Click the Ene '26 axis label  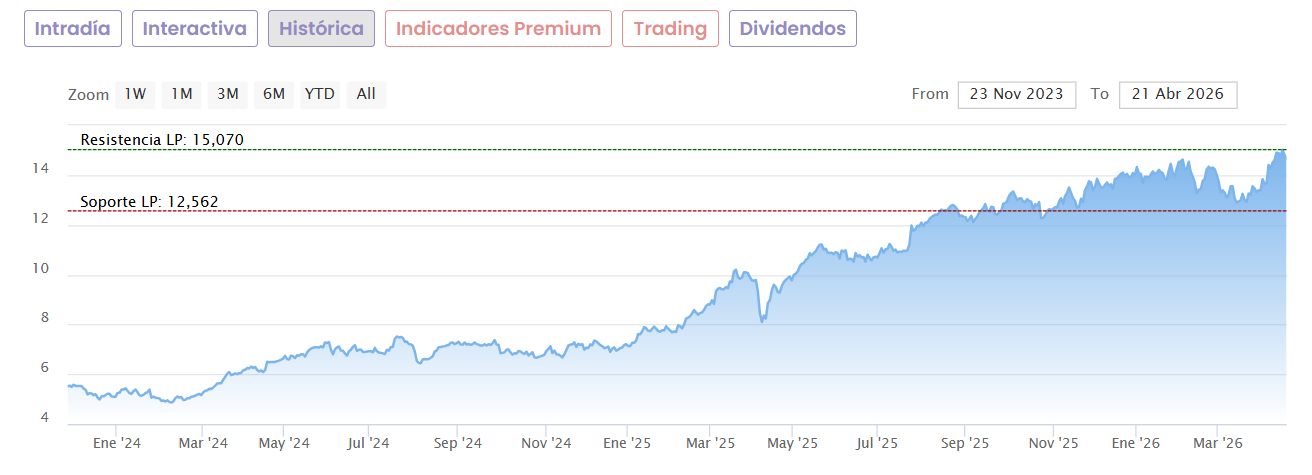pos(1136,442)
